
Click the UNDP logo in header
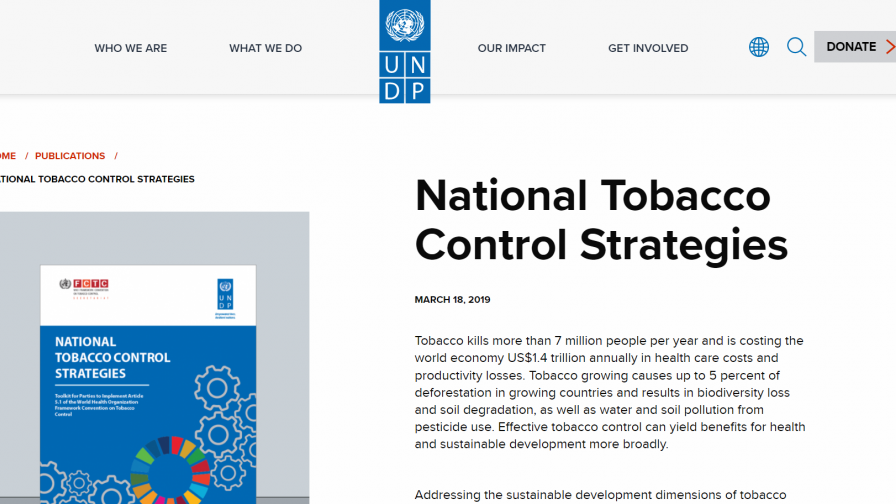405,51
